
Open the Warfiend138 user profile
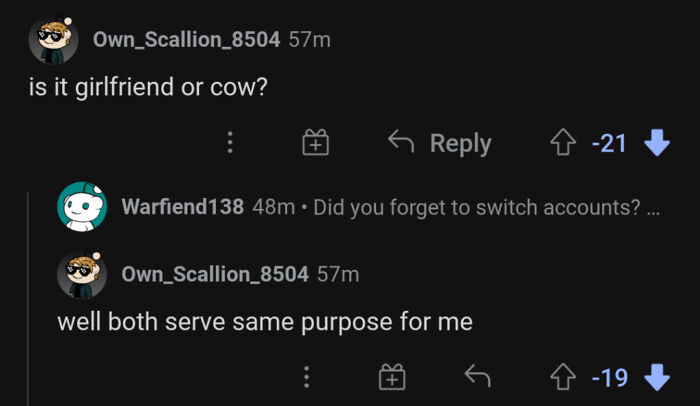[x=183, y=207]
